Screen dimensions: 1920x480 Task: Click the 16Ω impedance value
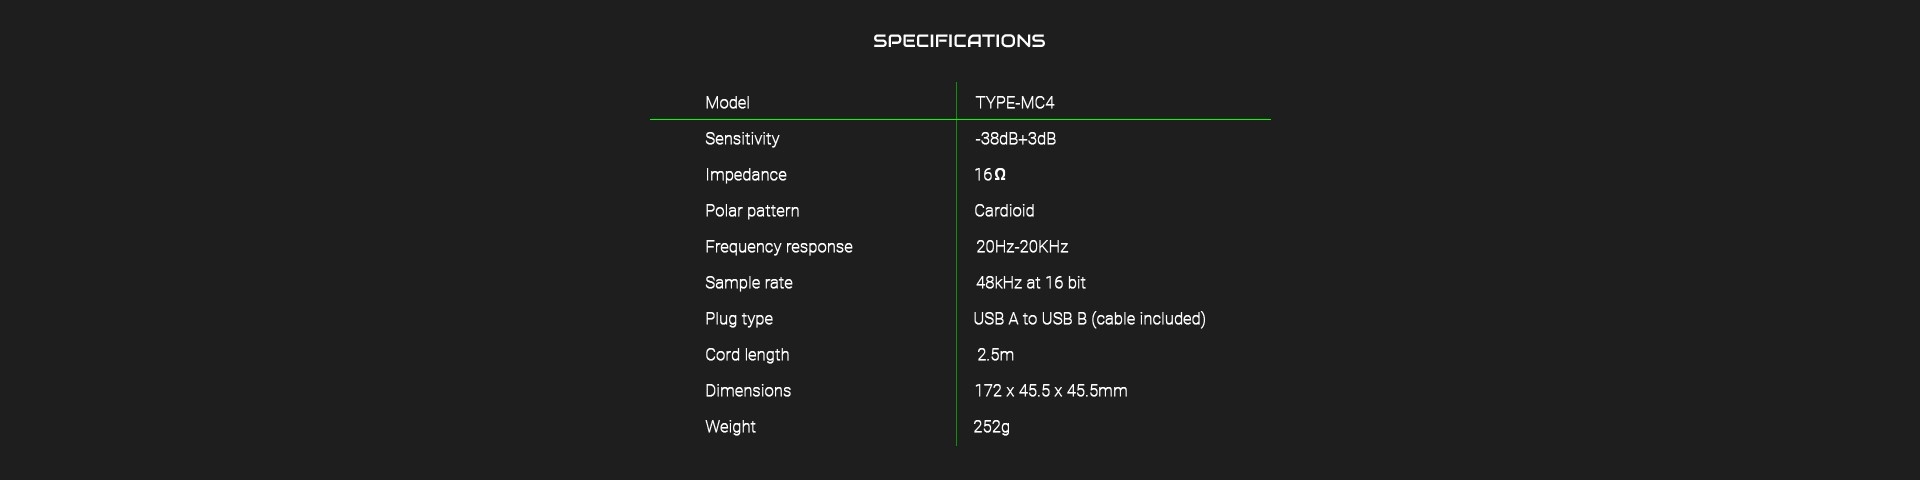point(990,175)
